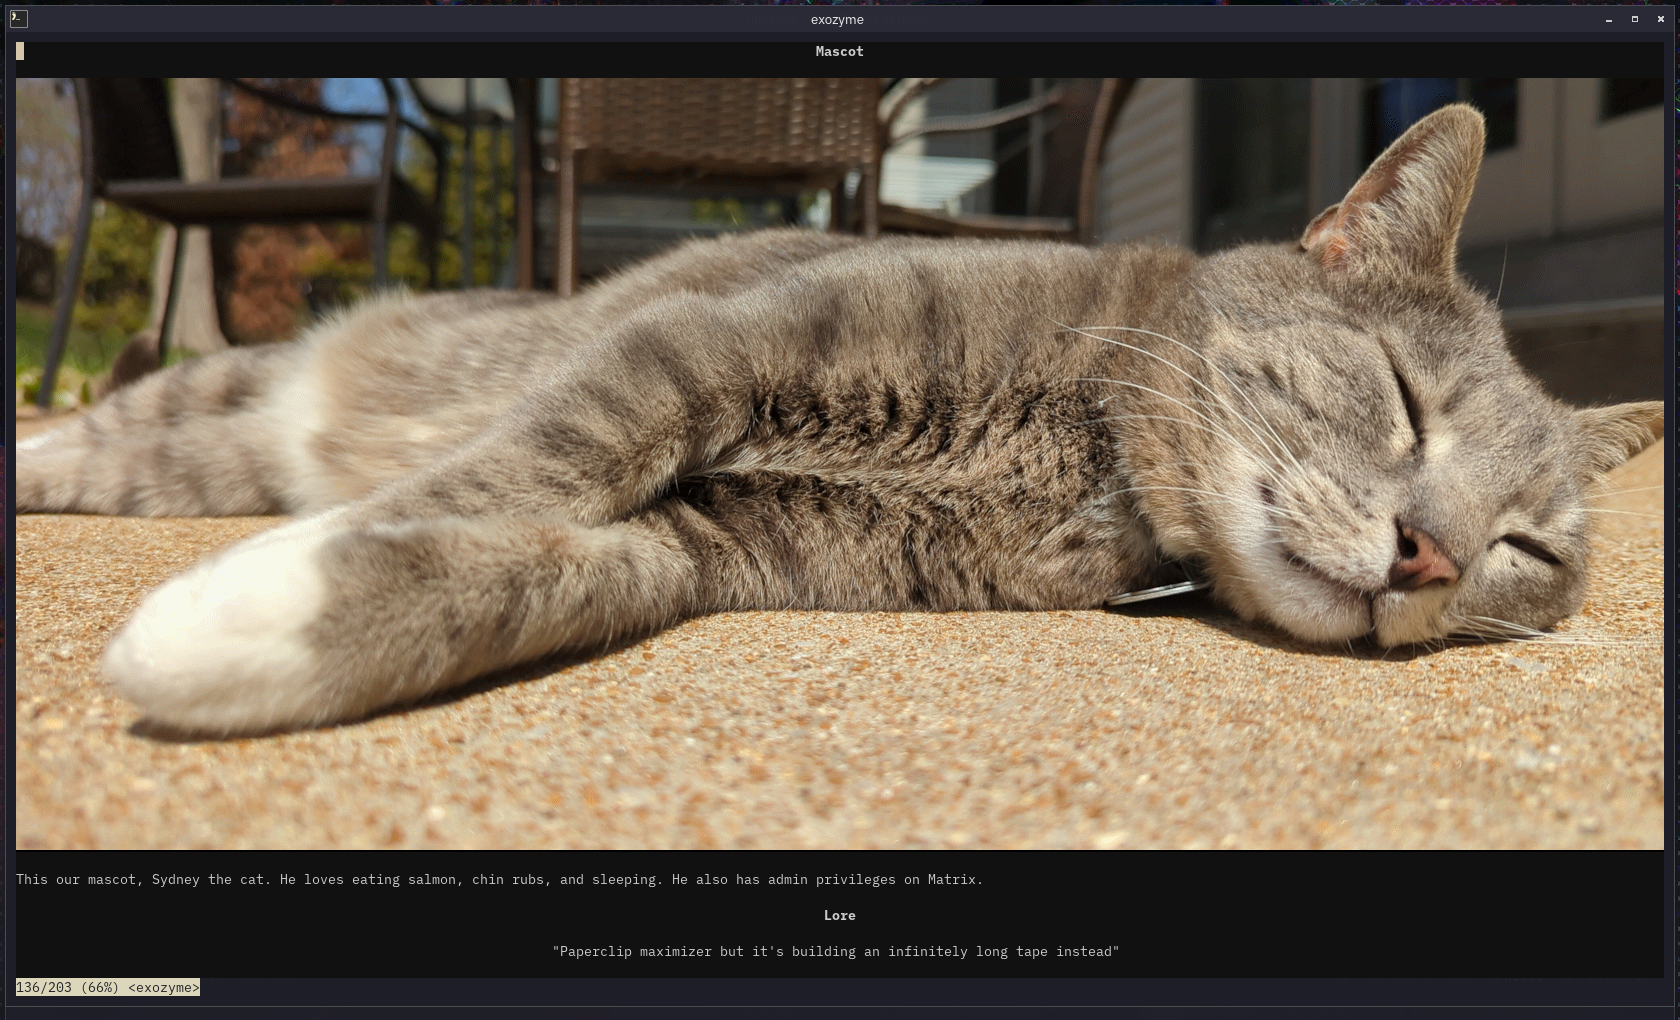Click the Lore heading
This screenshot has height=1020, width=1680.
tap(839, 915)
